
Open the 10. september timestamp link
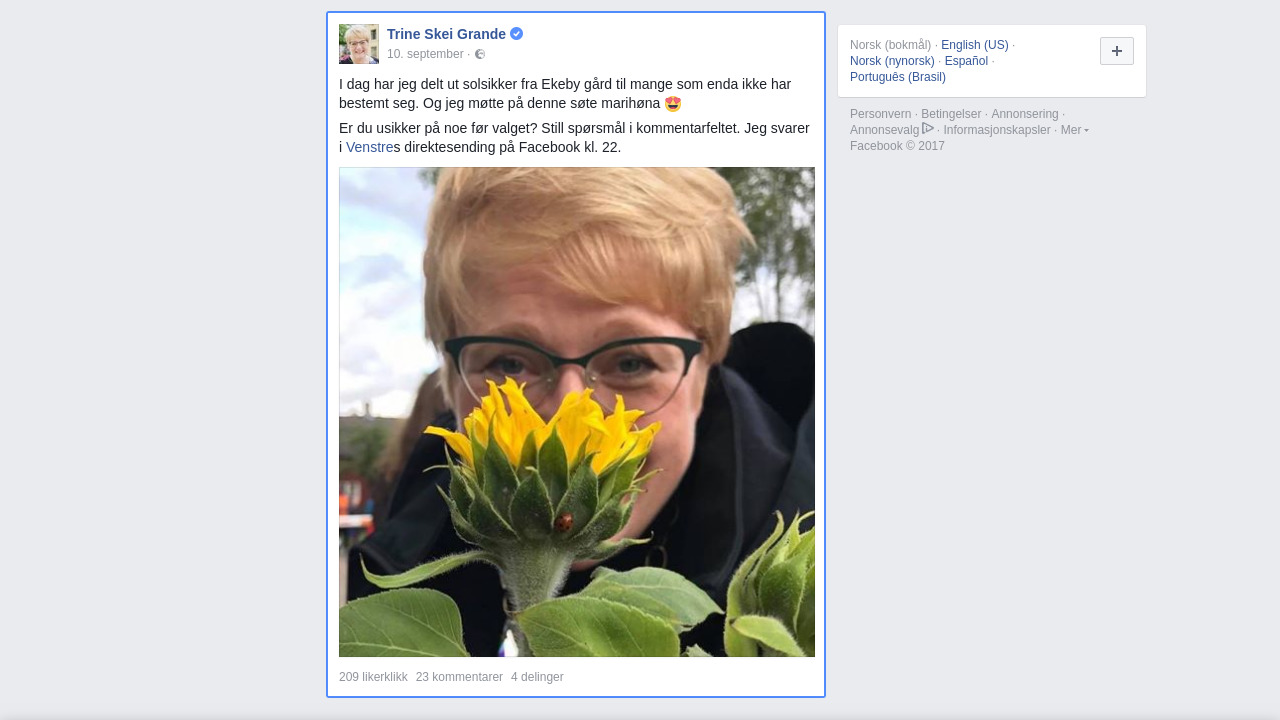coord(425,54)
